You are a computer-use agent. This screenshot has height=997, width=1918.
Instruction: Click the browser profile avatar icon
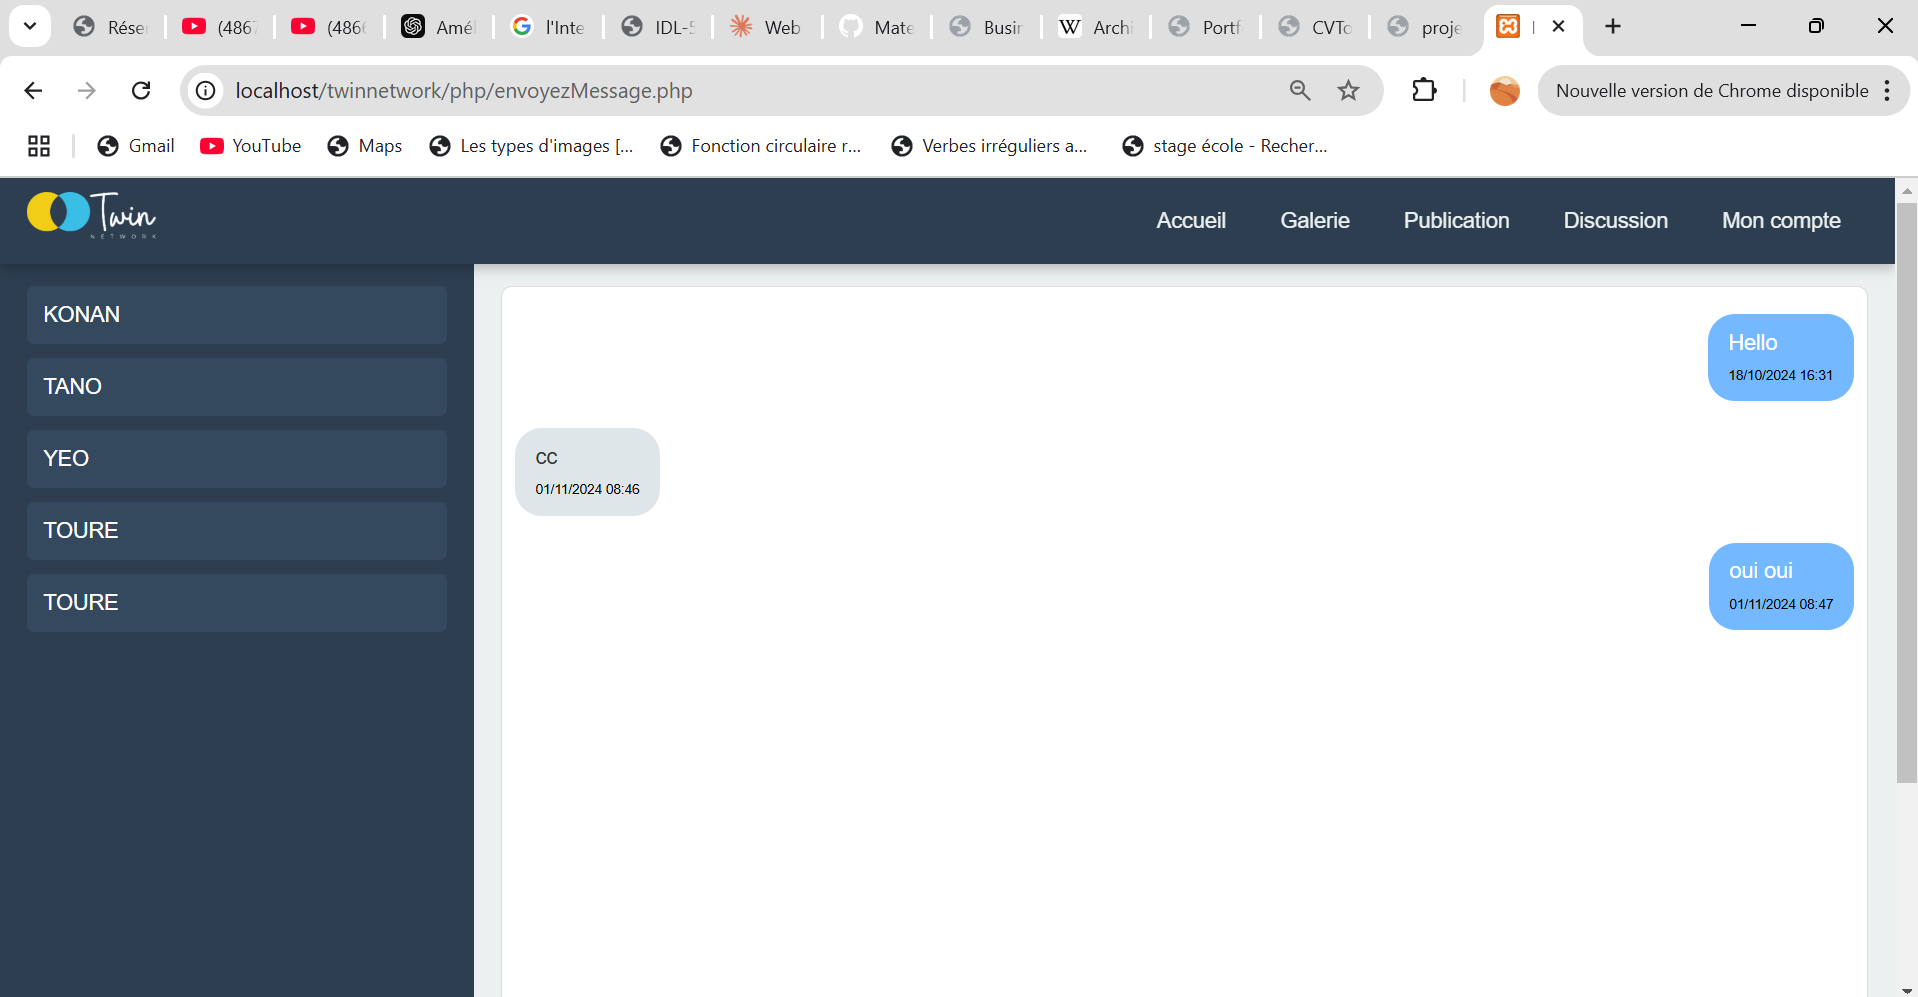pos(1504,90)
